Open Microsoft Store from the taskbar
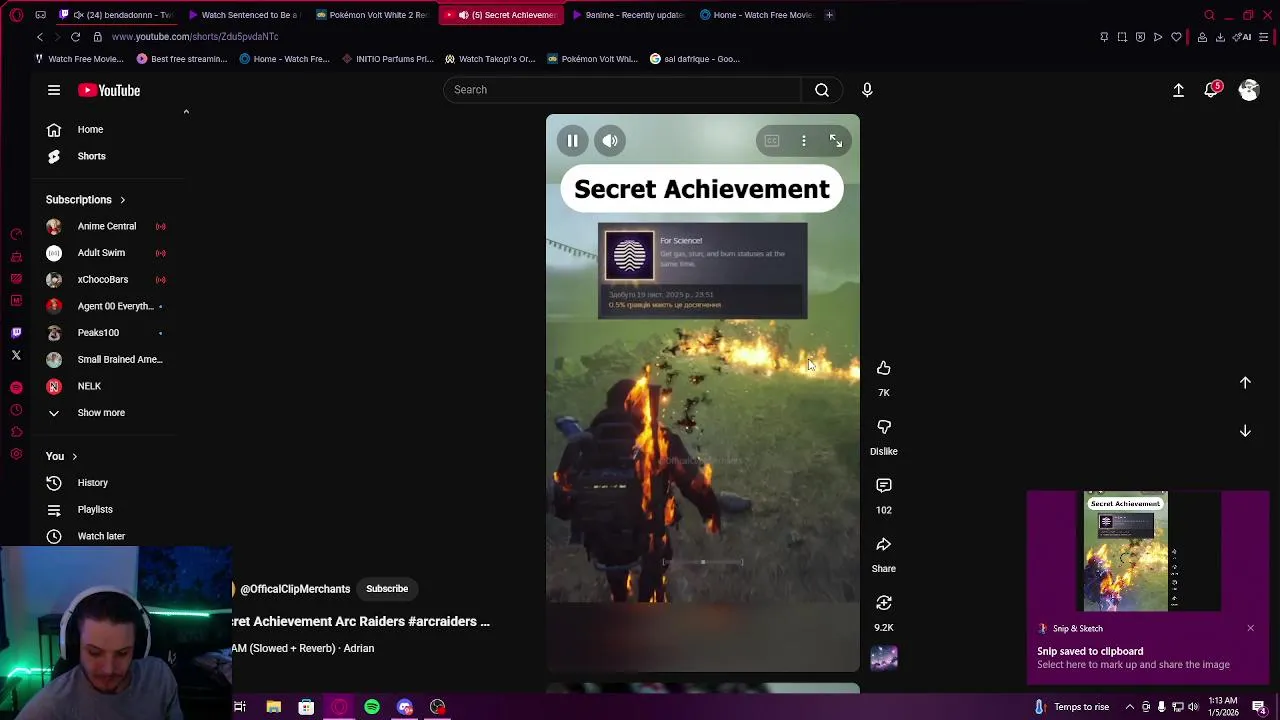1280x720 pixels. point(306,707)
